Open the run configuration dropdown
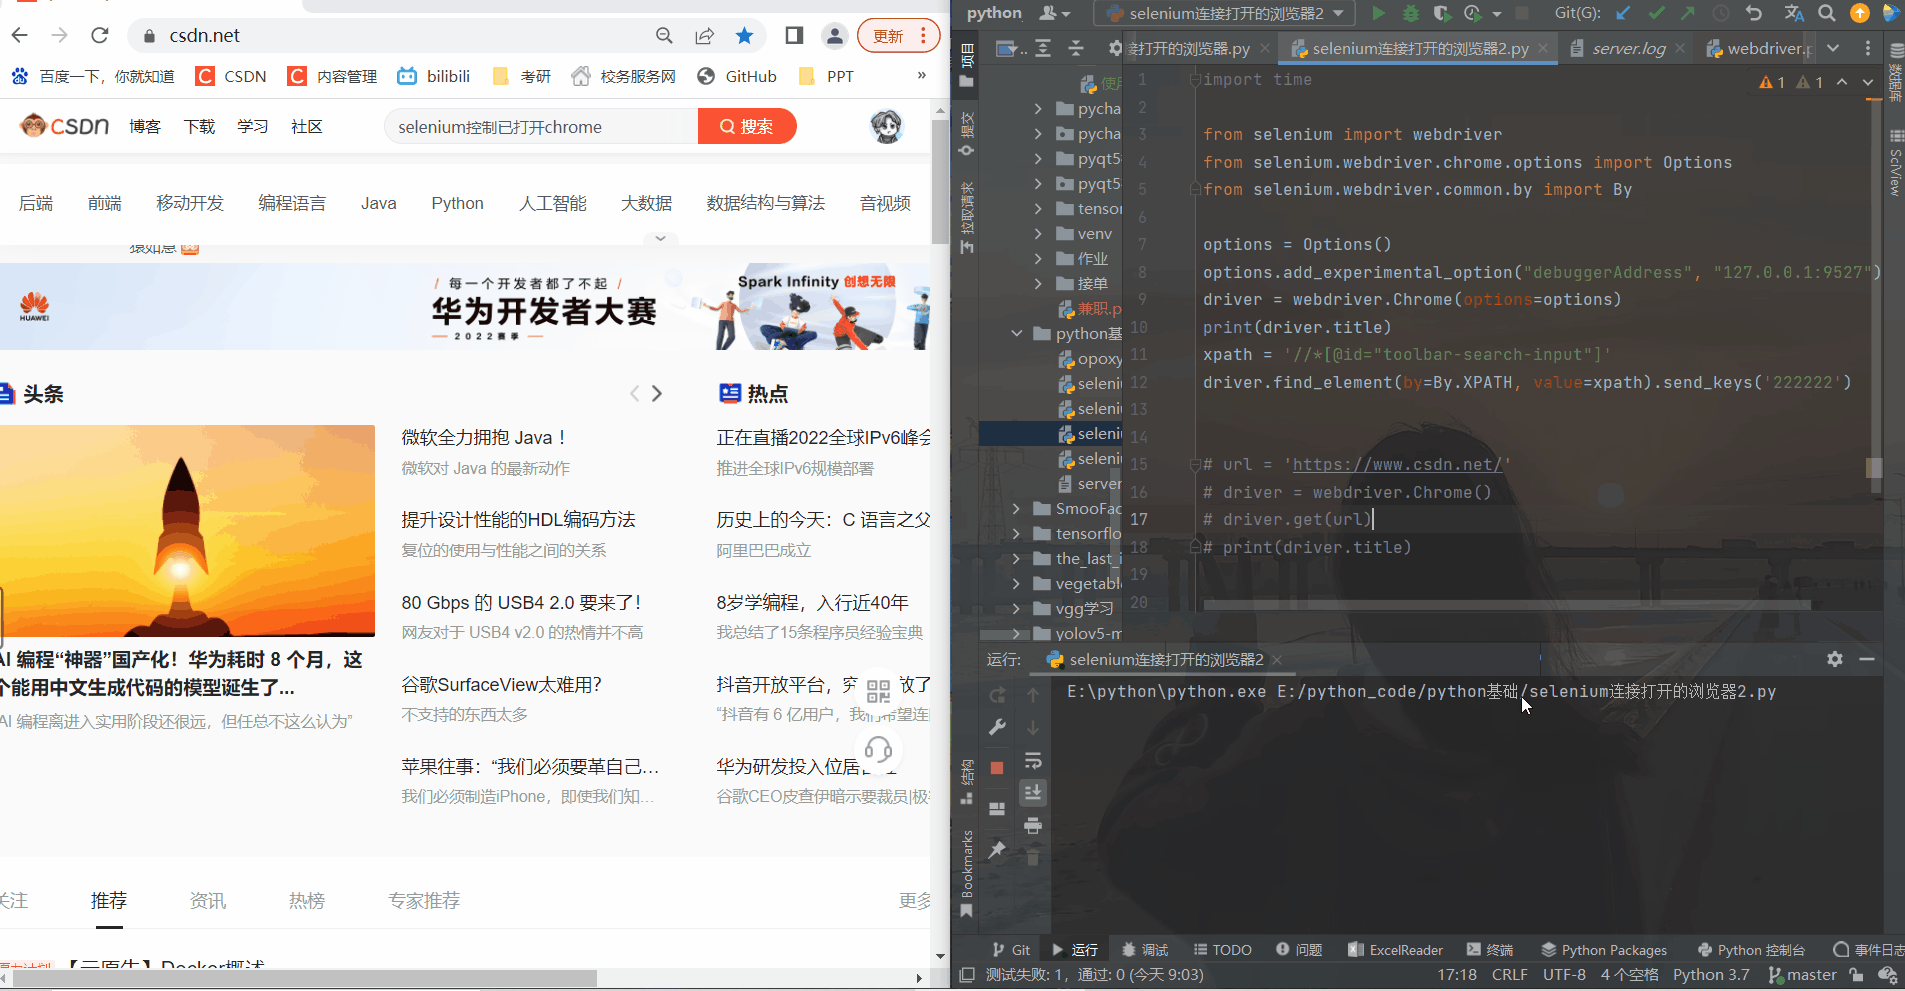The image size is (1905, 991). point(1225,13)
